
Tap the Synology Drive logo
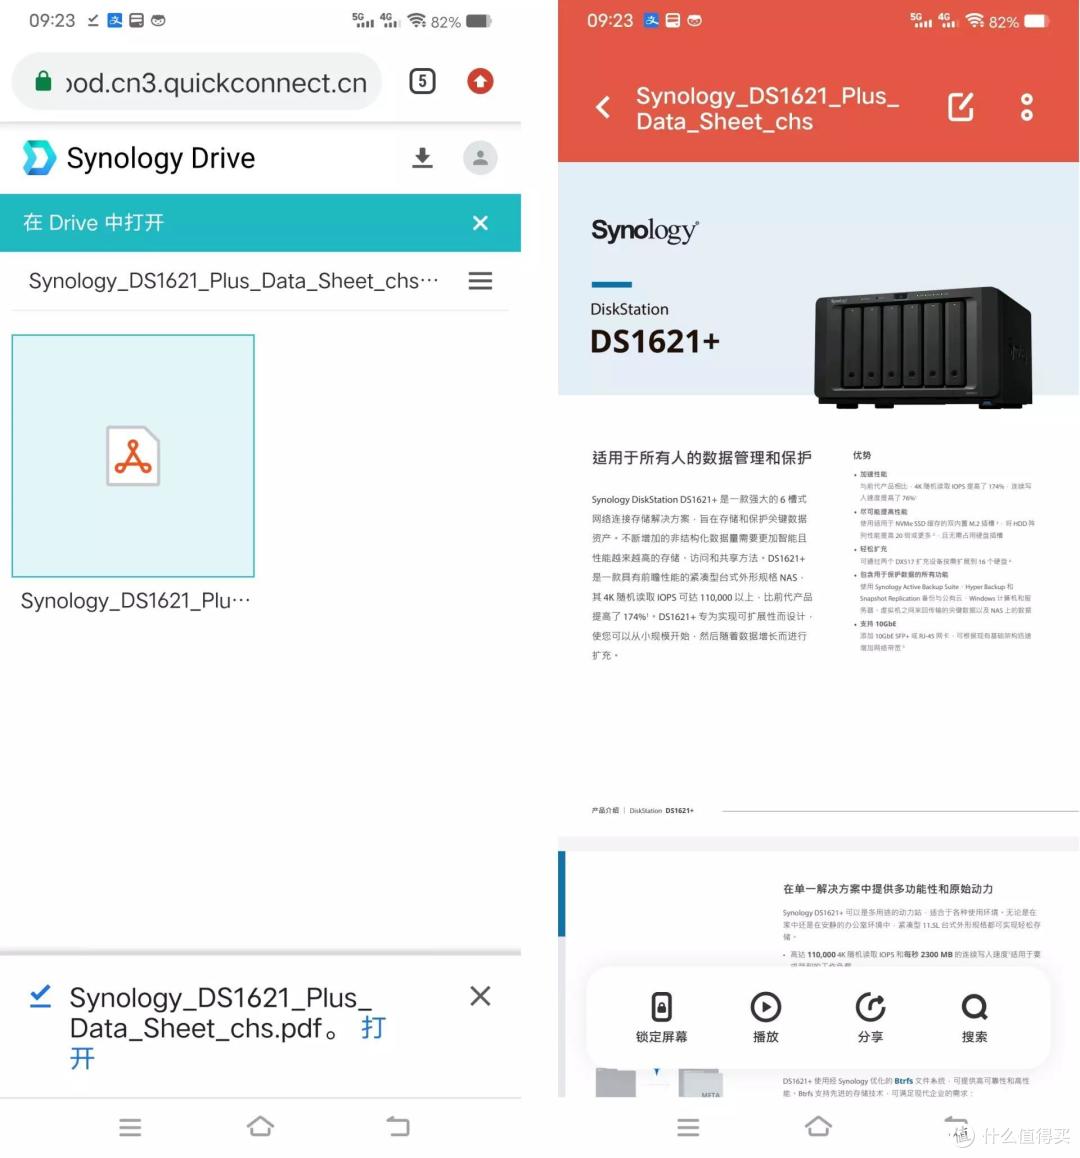point(39,157)
